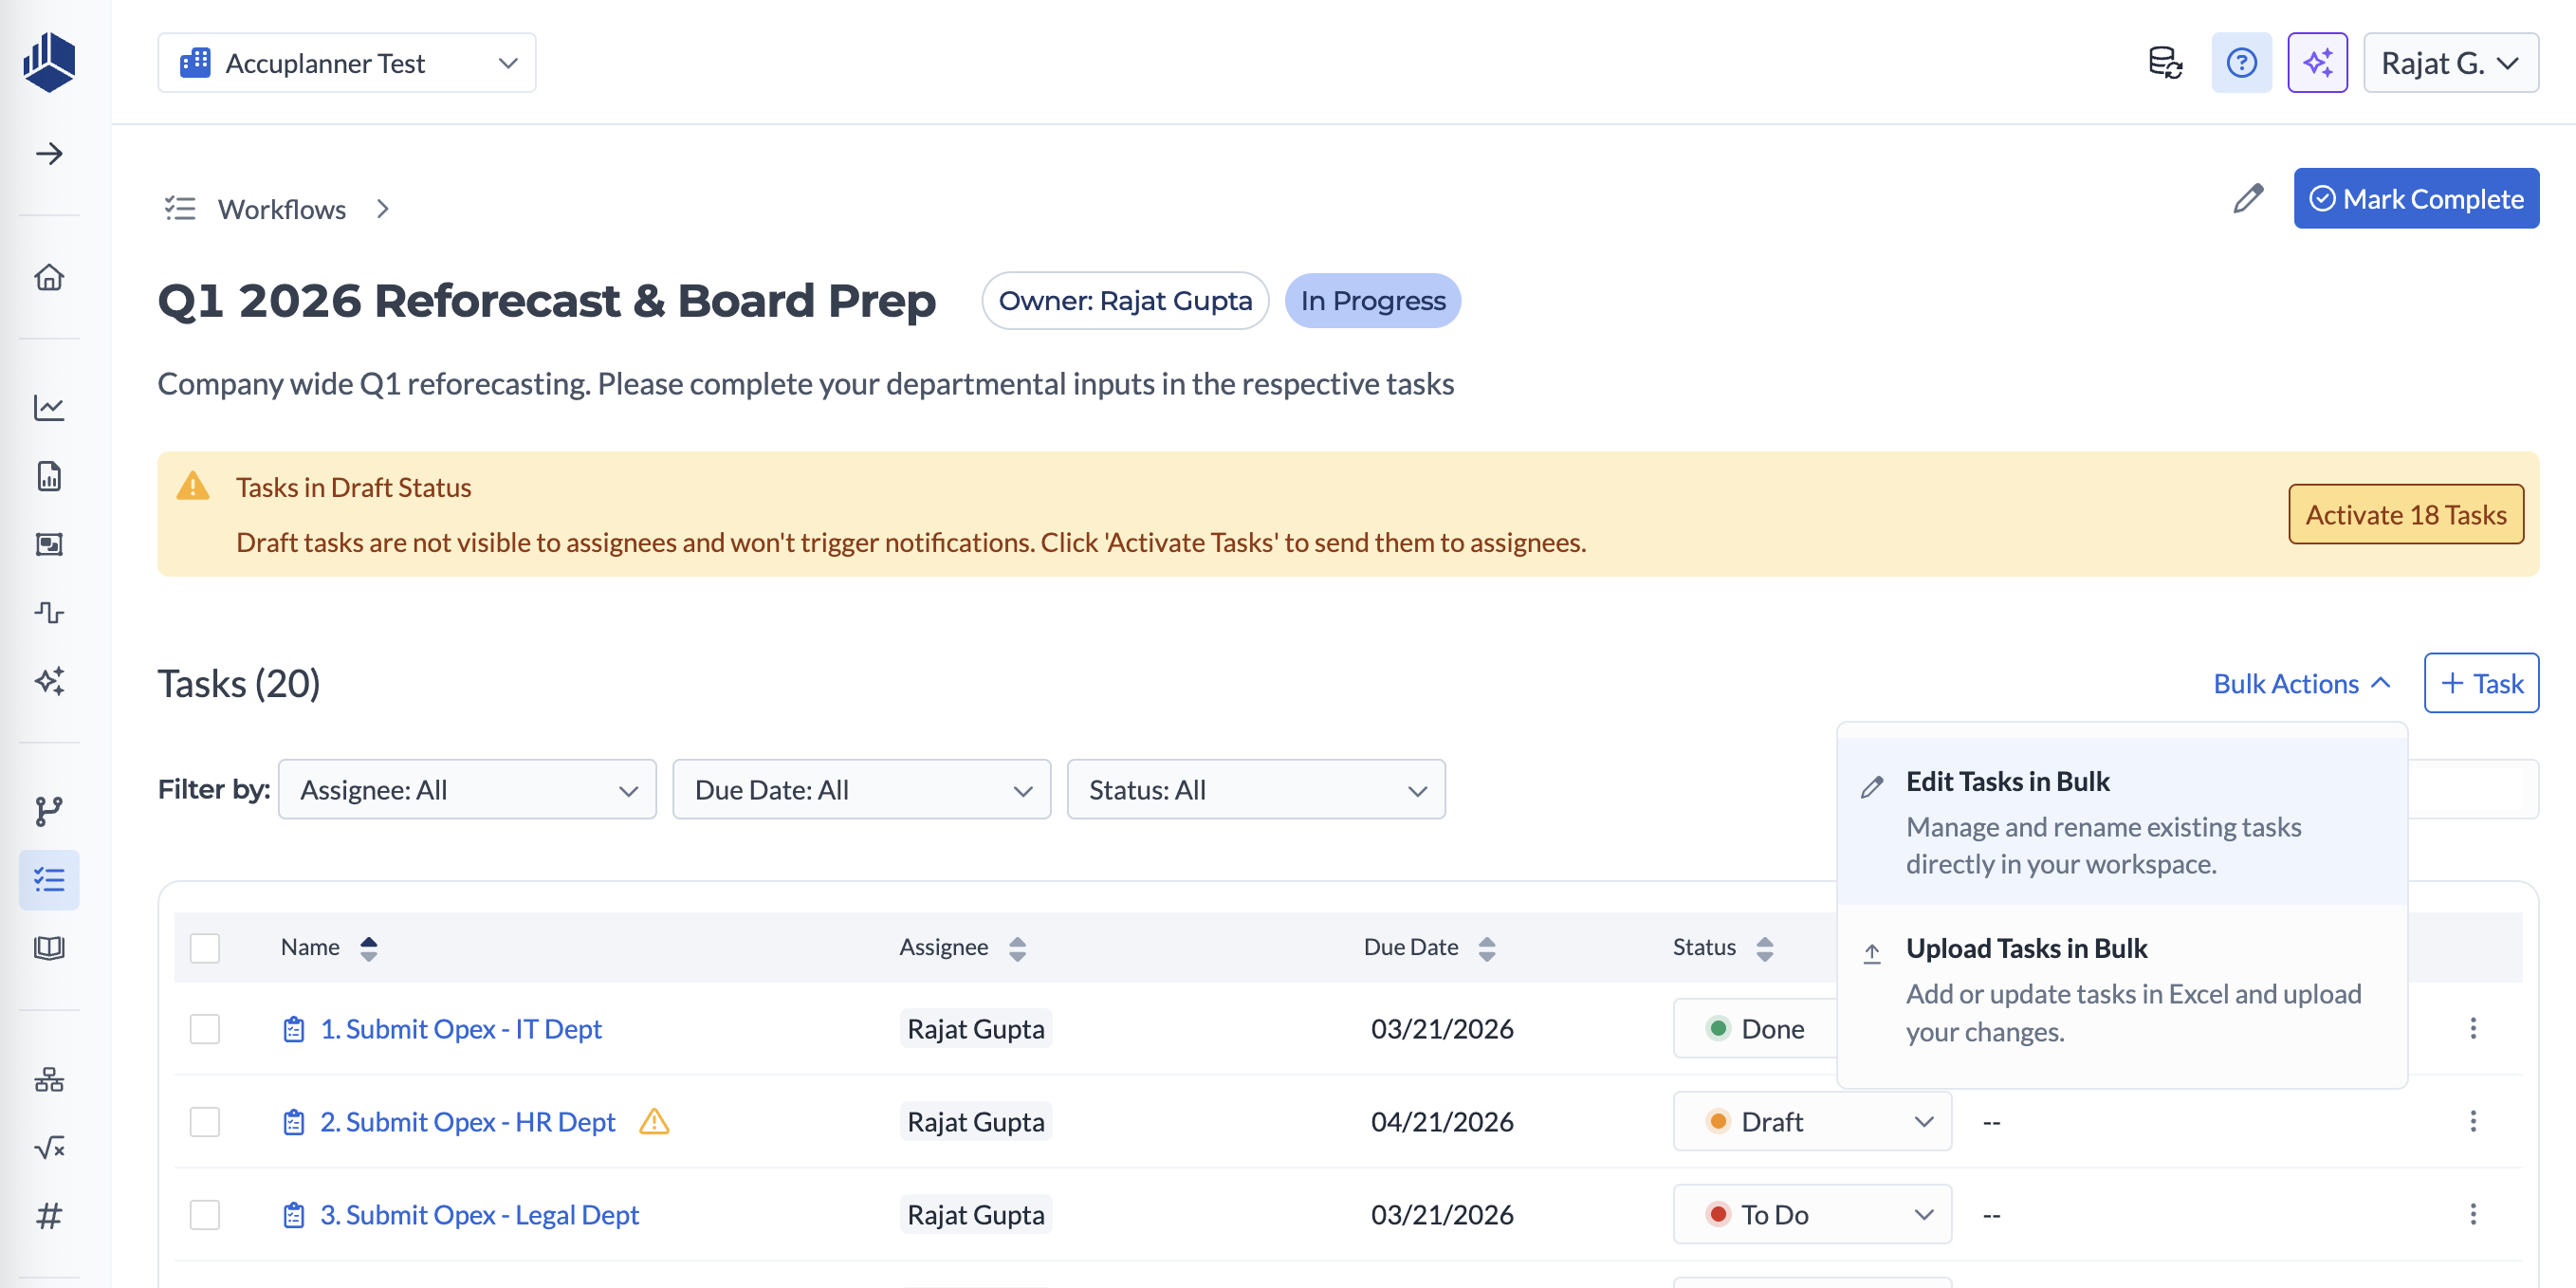Open the AI sparkle assistant button
The height and width of the screenshot is (1288, 2576).
pyautogui.click(x=2317, y=63)
